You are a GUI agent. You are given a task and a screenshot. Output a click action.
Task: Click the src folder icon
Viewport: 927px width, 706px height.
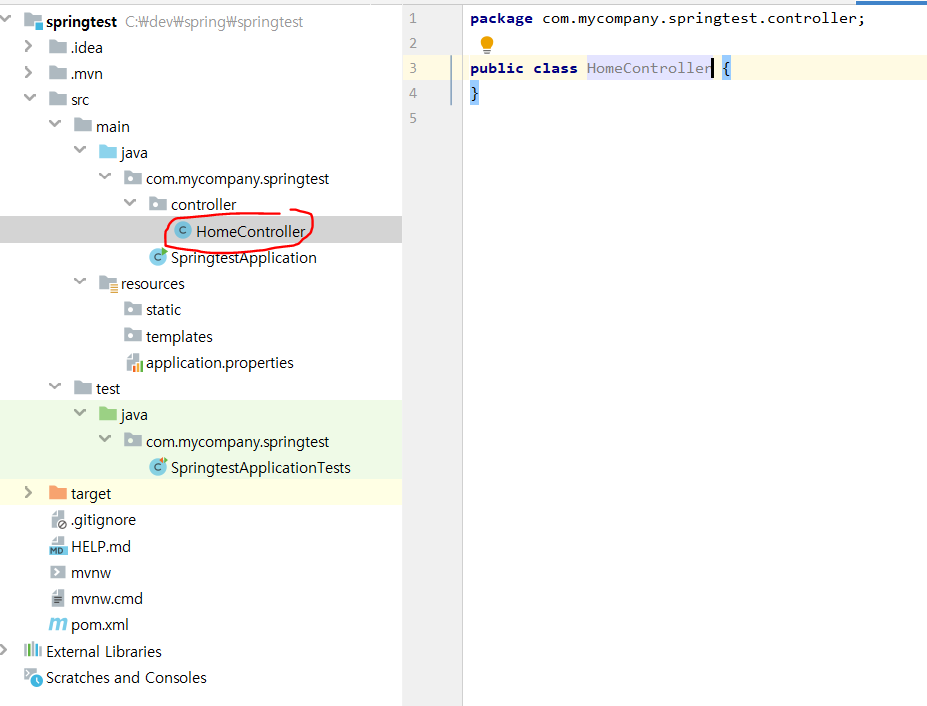[x=57, y=99]
